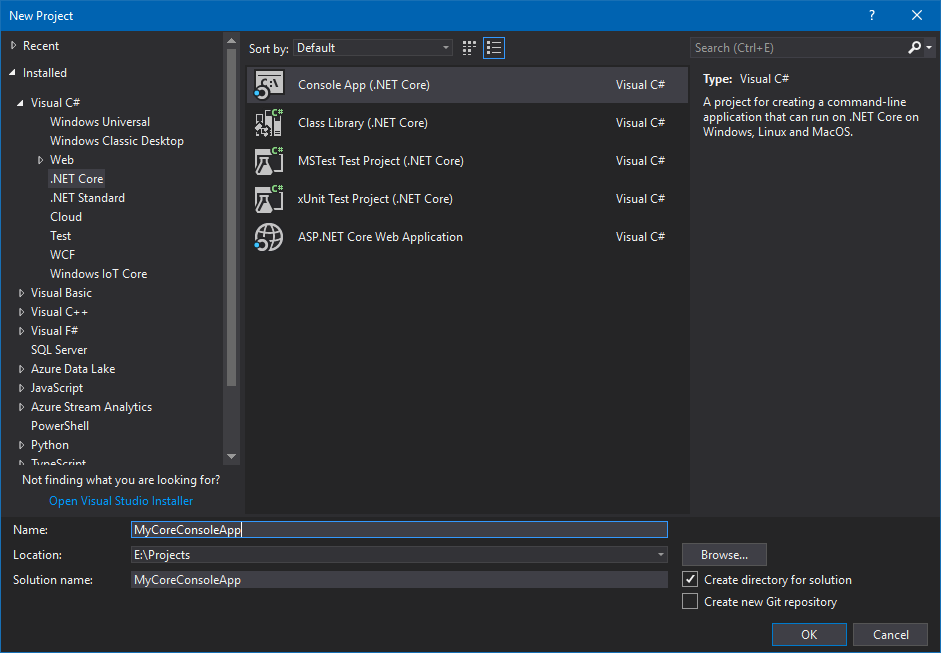This screenshot has width=941, height=653.
Task: Choose the Class Library (.NET Core) icon
Action: tap(269, 122)
